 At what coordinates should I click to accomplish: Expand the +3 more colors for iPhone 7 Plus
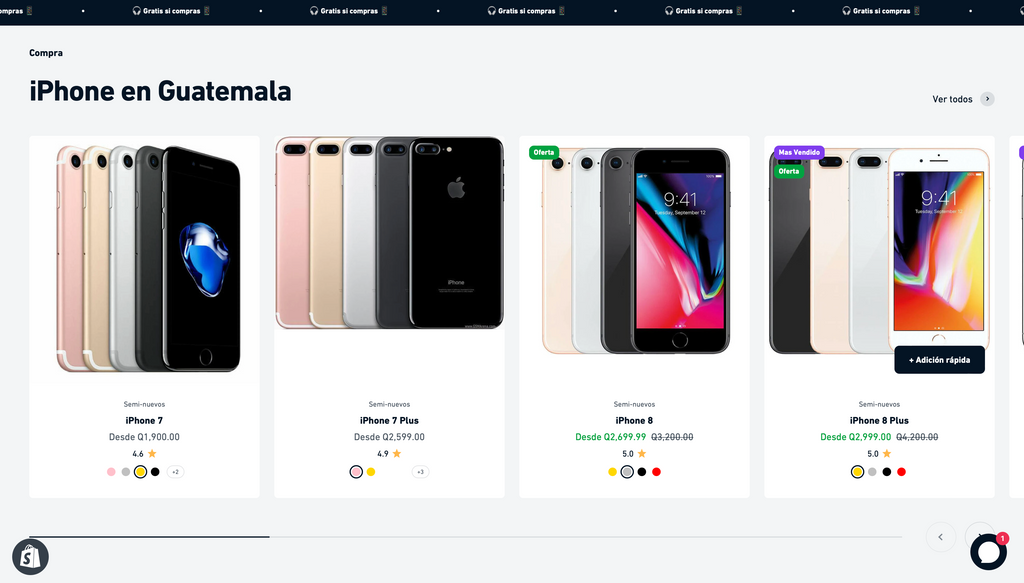(x=420, y=472)
